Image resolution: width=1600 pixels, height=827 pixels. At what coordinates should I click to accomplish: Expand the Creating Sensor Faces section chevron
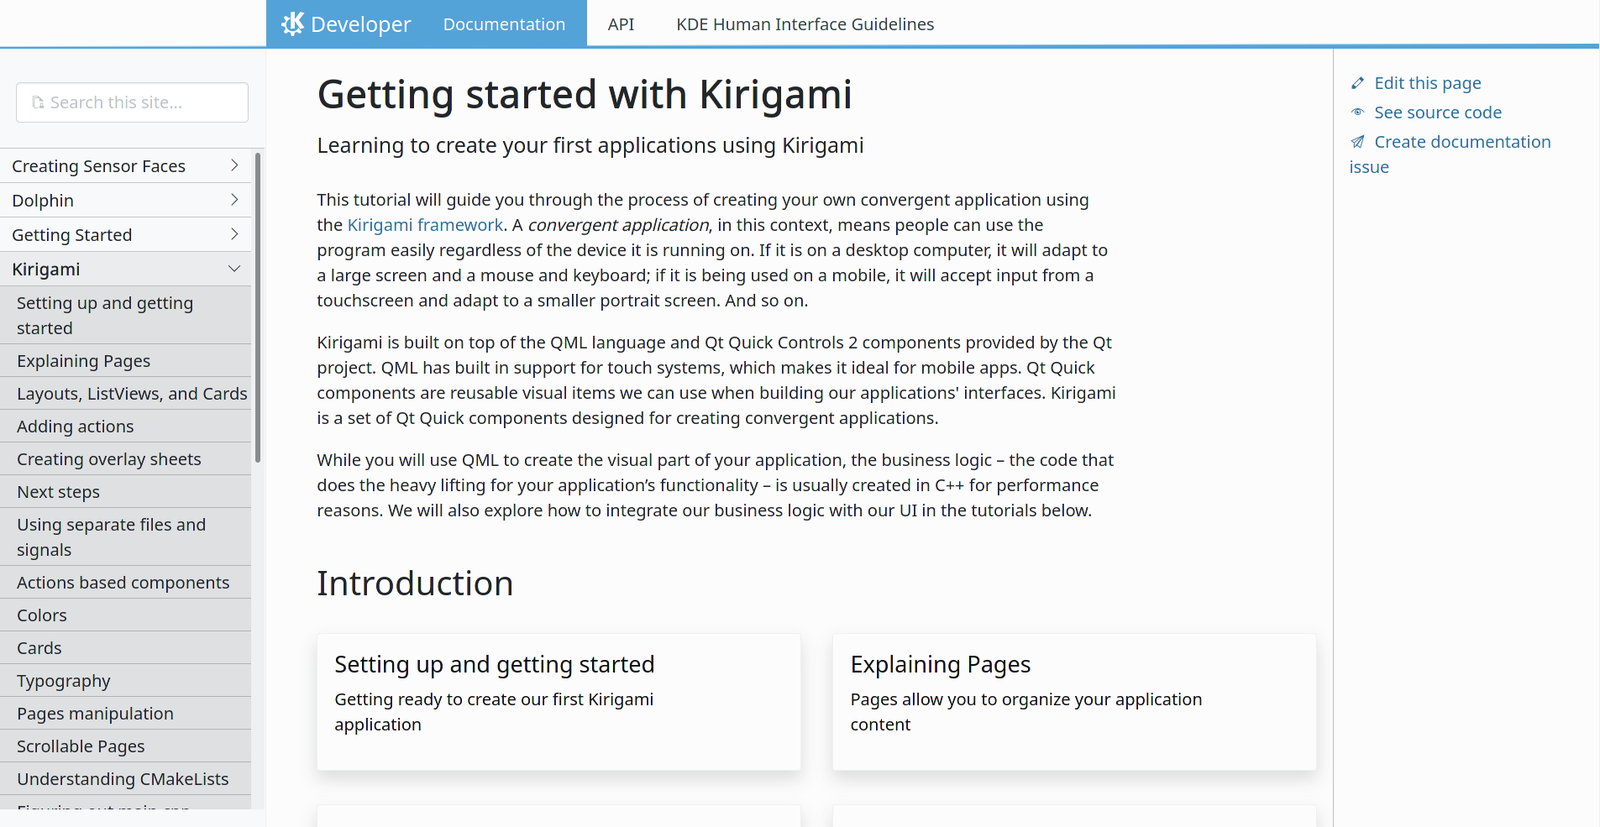(234, 165)
